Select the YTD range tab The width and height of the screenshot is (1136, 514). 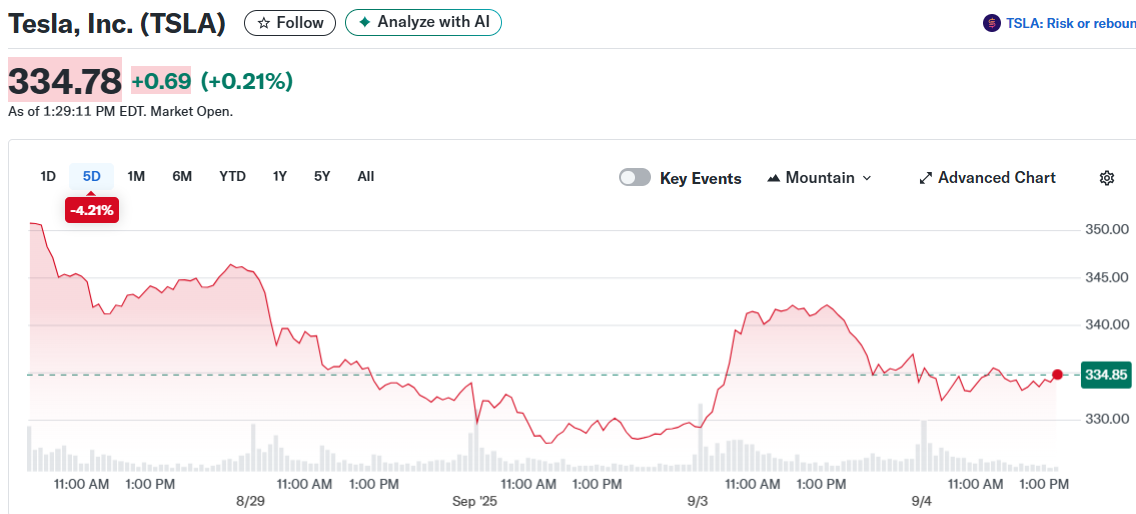pos(233,176)
